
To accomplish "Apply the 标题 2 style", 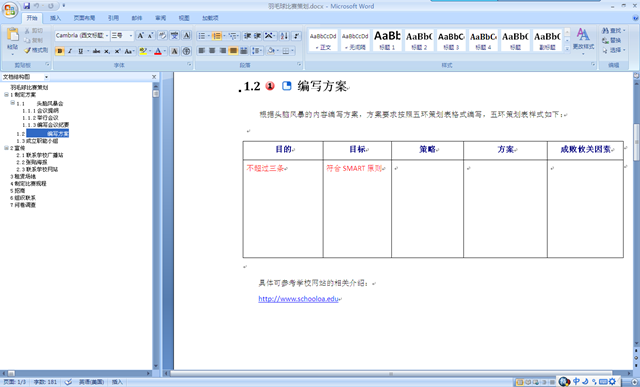I will (419, 40).
